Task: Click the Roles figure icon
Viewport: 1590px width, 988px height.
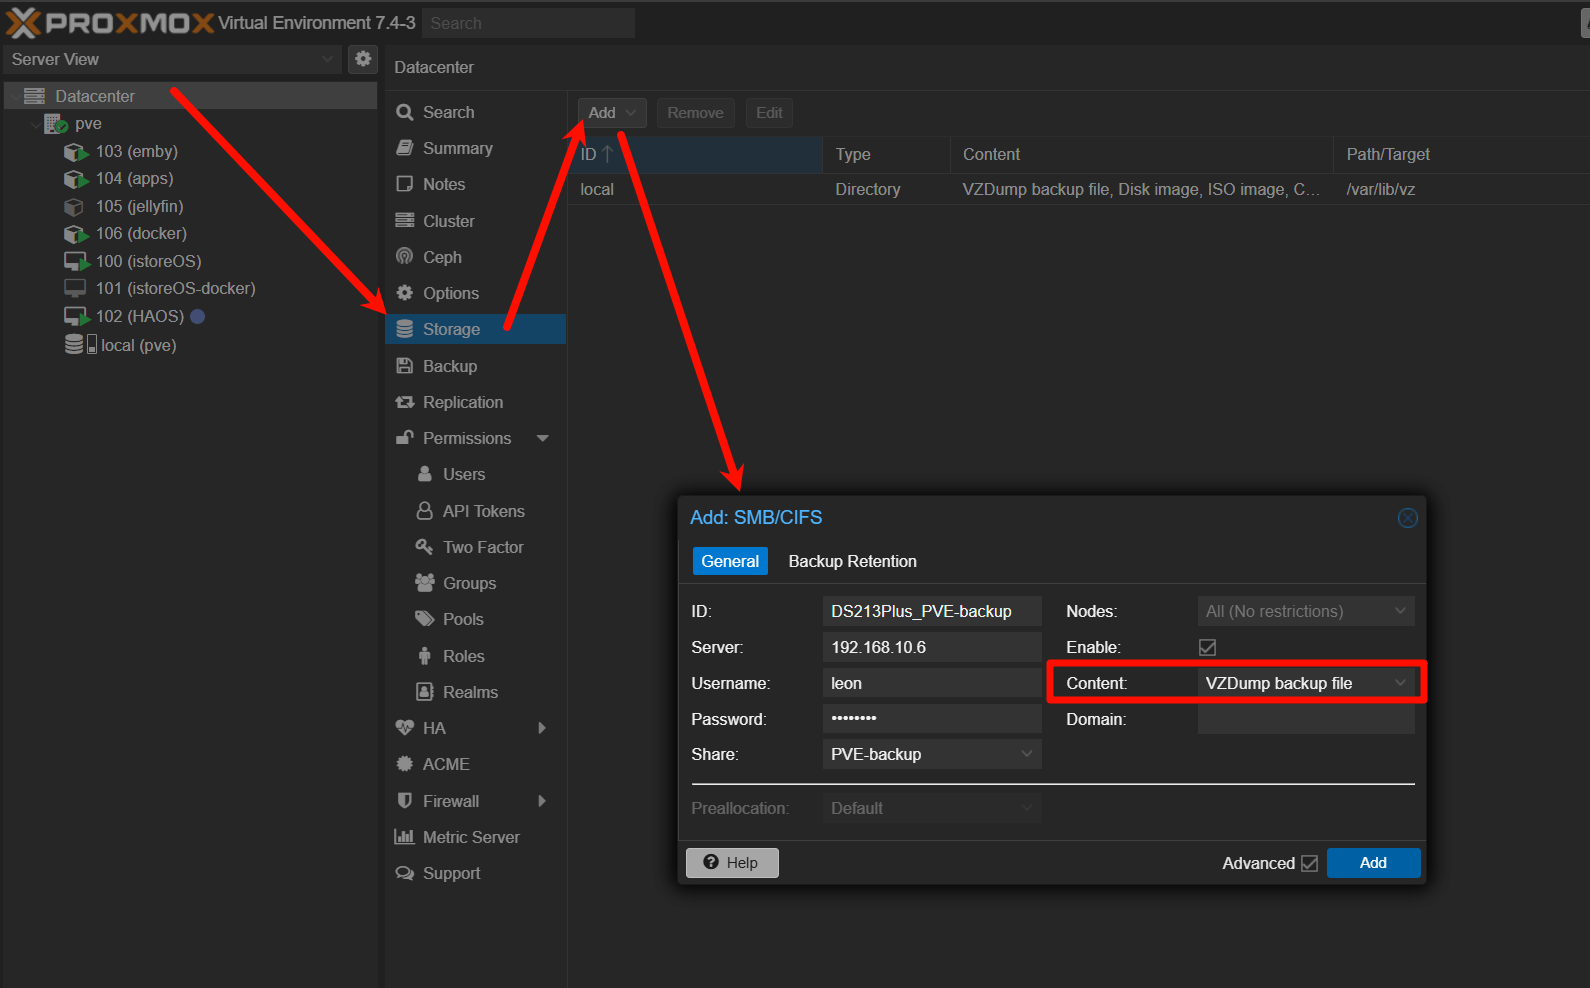Action: [425, 656]
